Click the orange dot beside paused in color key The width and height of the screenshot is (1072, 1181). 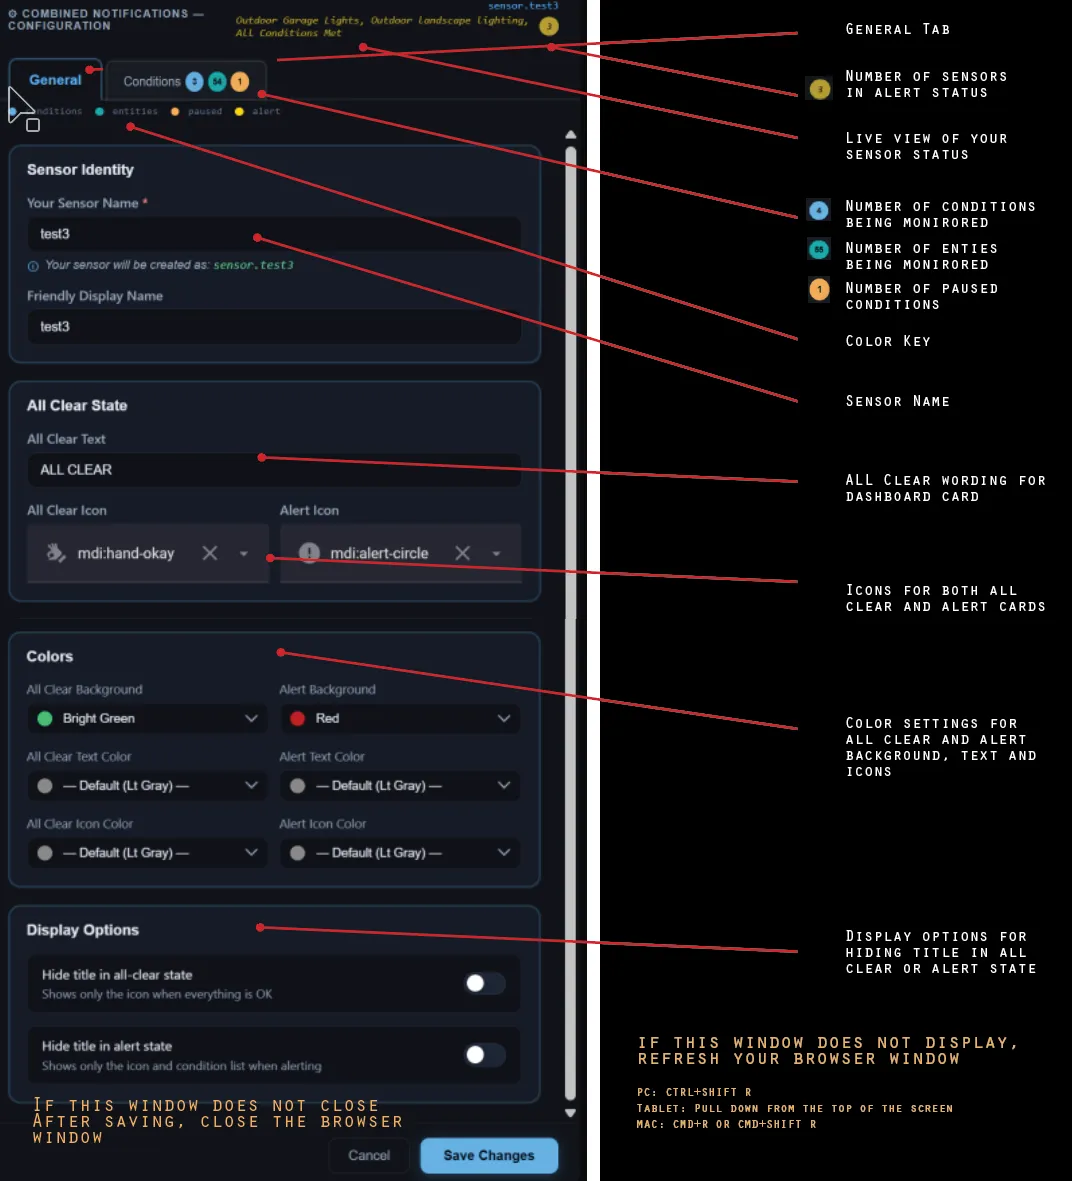175,111
